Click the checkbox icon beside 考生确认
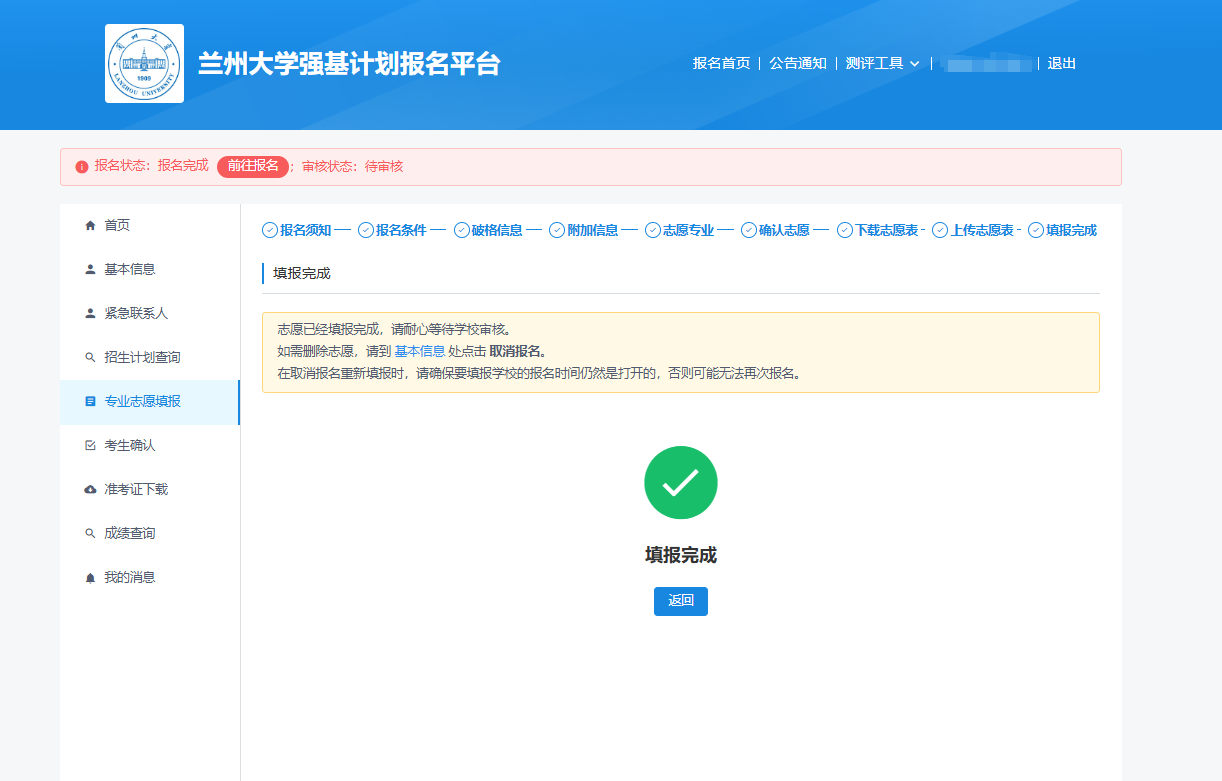The image size is (1222, 781). tap(90, 446)
